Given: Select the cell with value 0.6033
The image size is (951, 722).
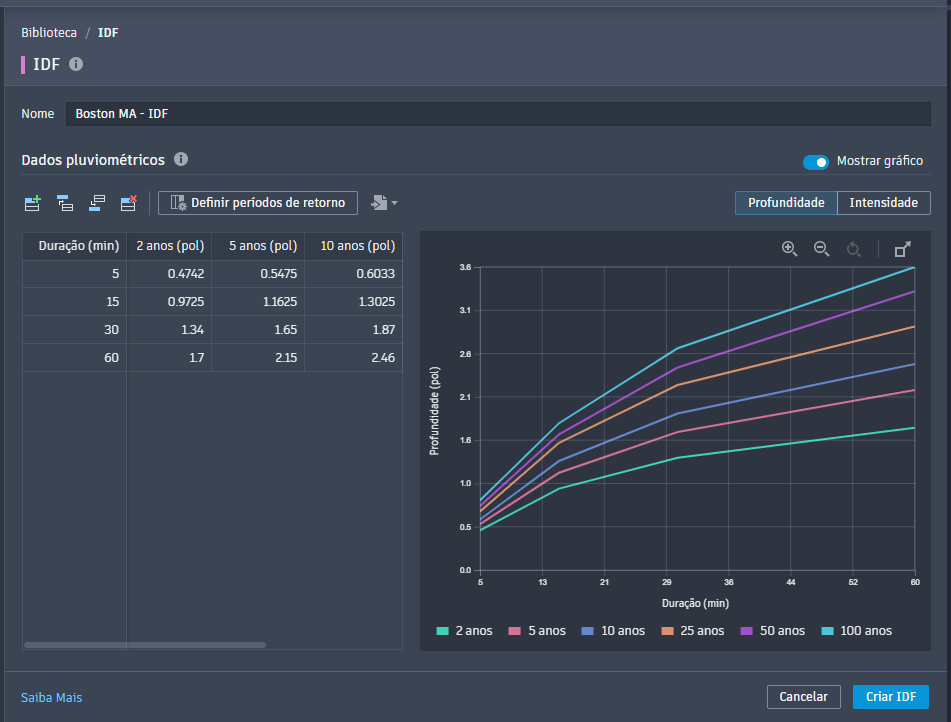Looking at the screenshot, I should 353,274.
